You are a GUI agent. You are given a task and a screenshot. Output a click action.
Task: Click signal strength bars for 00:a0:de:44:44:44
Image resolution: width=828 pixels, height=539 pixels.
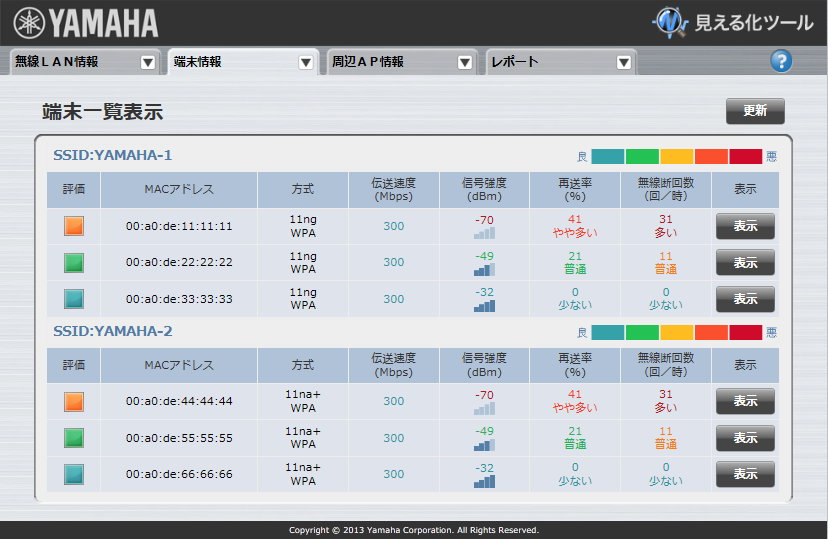[x=484, y=409]
